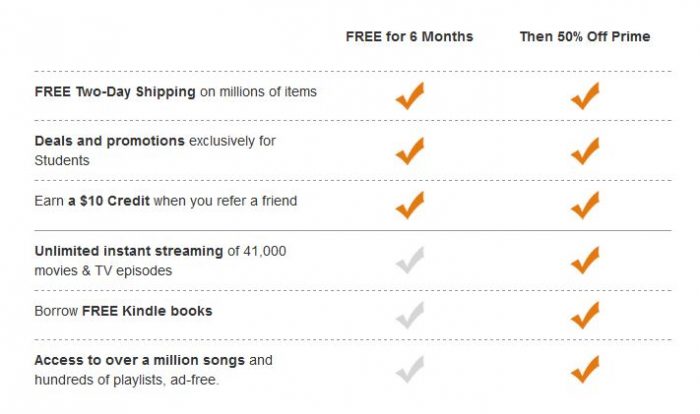
Task: Click 'Earn a $10 Credit' referral text
Action: click(165, 201)
